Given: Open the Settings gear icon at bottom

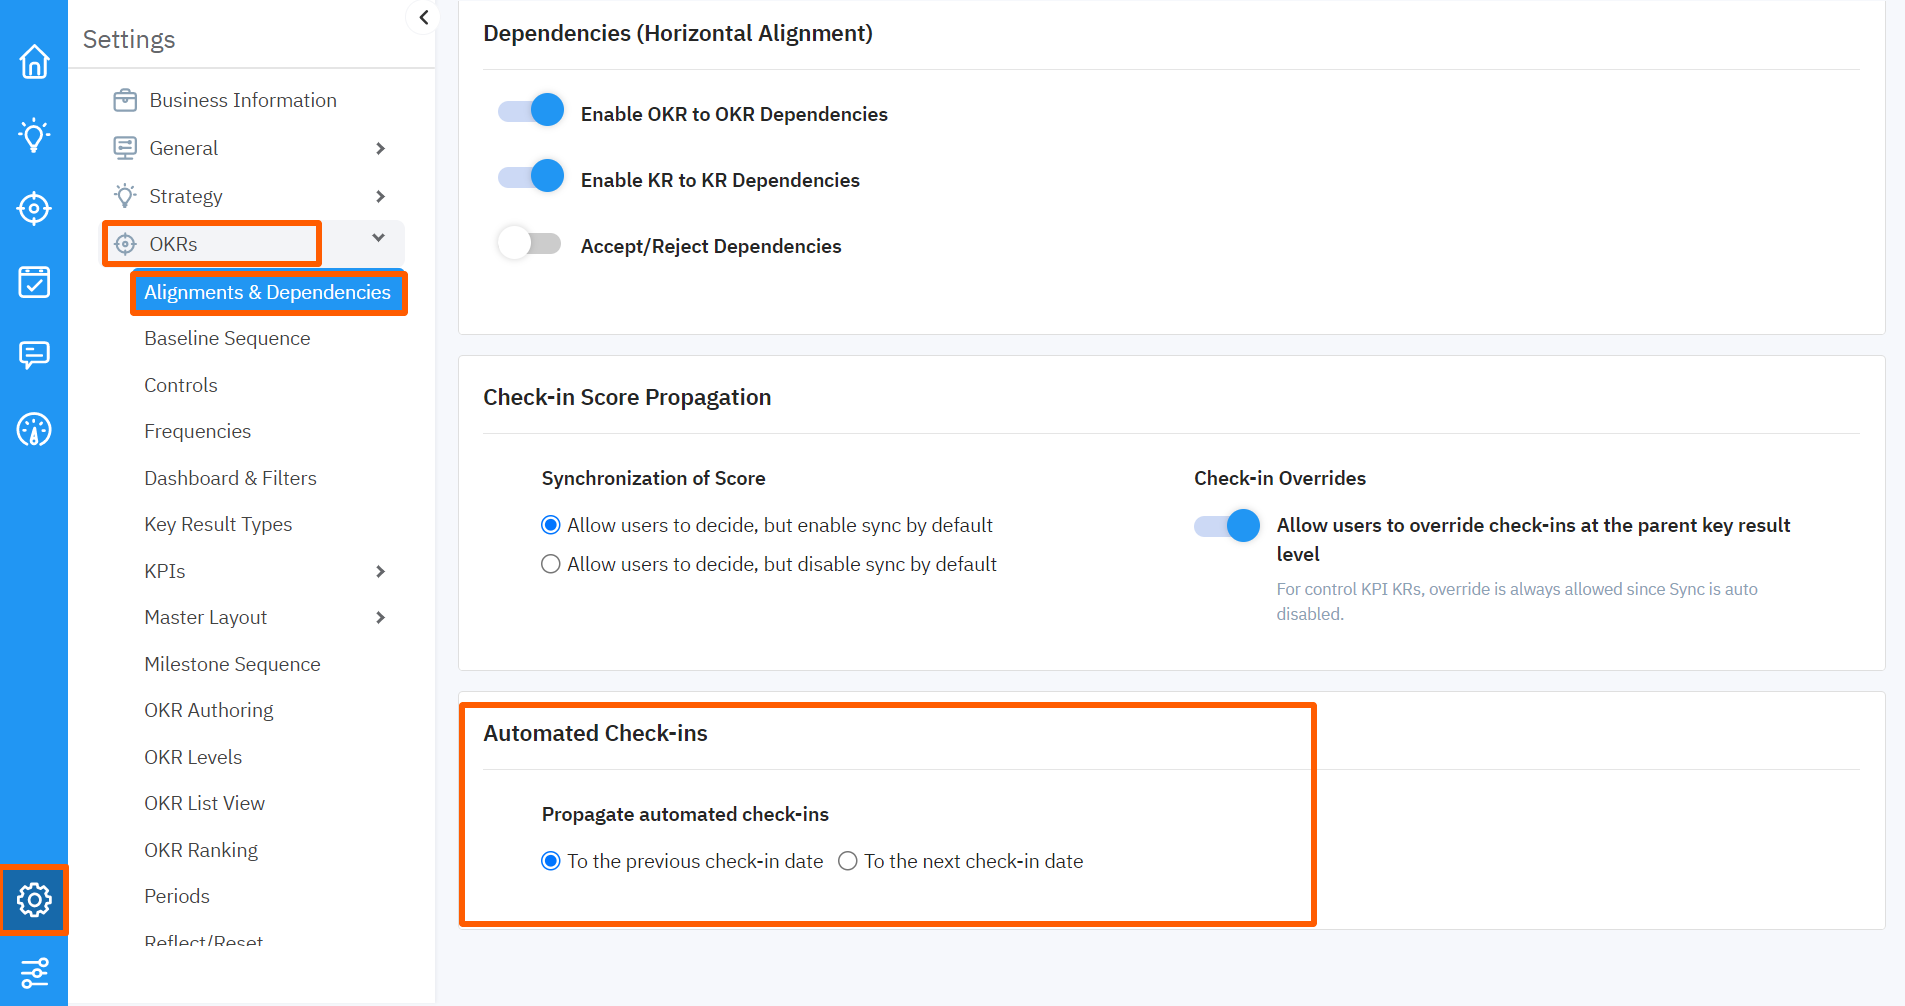Looking at the screenshot, I should tap(34, 899).
